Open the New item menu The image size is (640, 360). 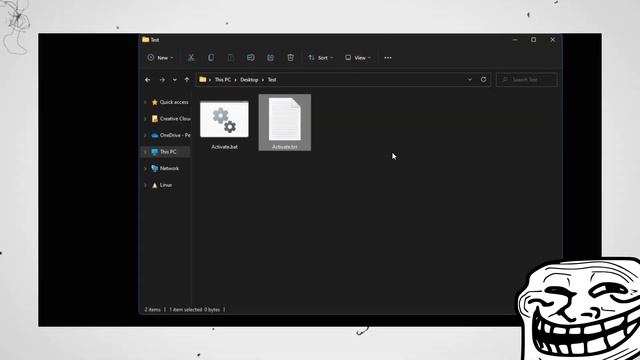(160, 58)
